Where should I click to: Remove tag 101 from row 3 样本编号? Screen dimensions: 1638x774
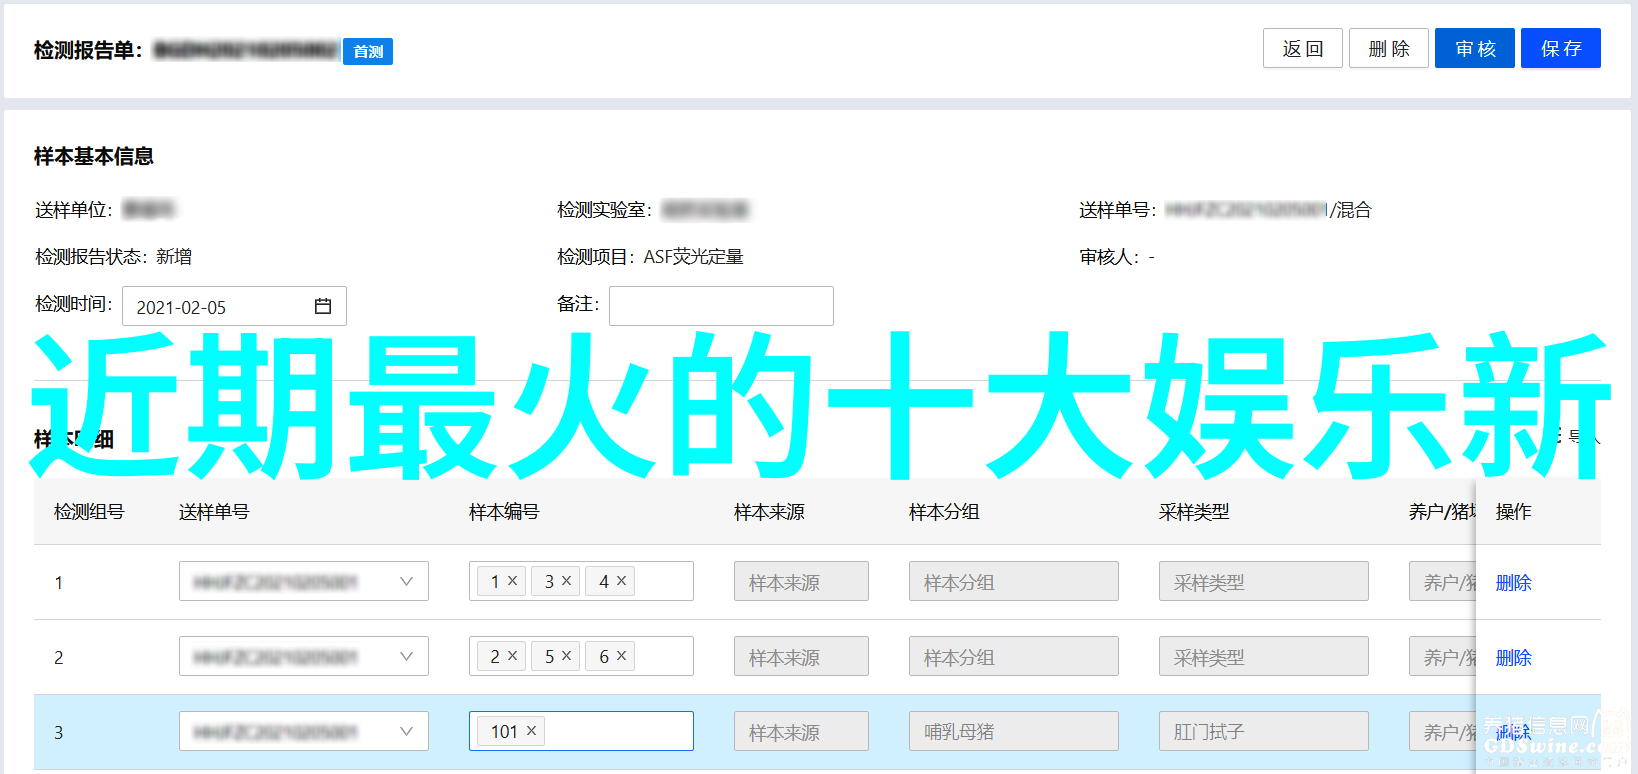531,731
